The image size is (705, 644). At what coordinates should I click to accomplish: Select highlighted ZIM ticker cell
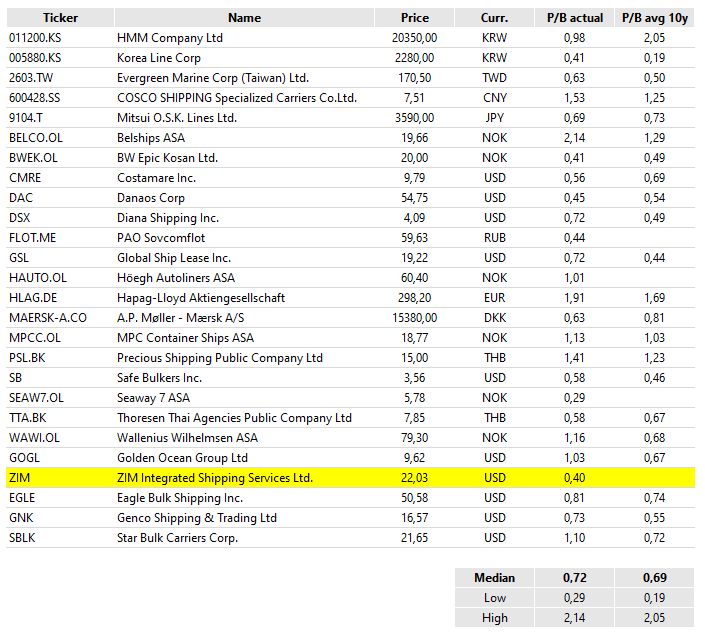60,478
